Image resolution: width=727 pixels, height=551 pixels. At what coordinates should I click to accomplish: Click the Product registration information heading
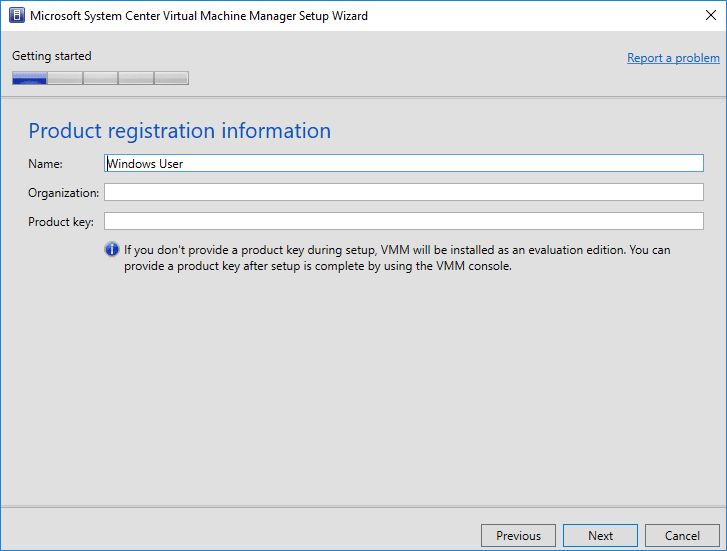[179, 131]
